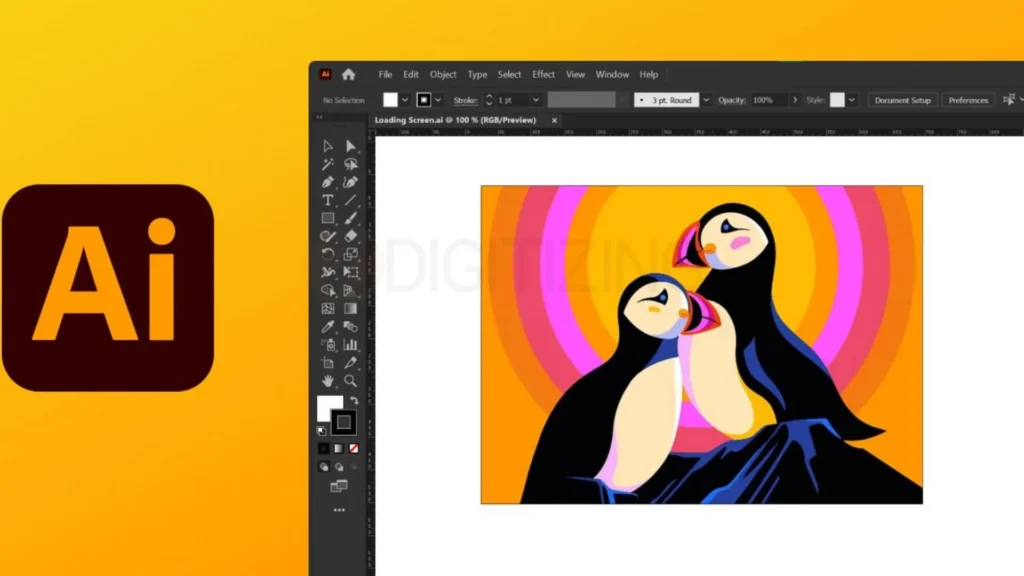Viewport: 1024px width, 576px height.
Task: Open the Type menu
Action: [477, 74]
